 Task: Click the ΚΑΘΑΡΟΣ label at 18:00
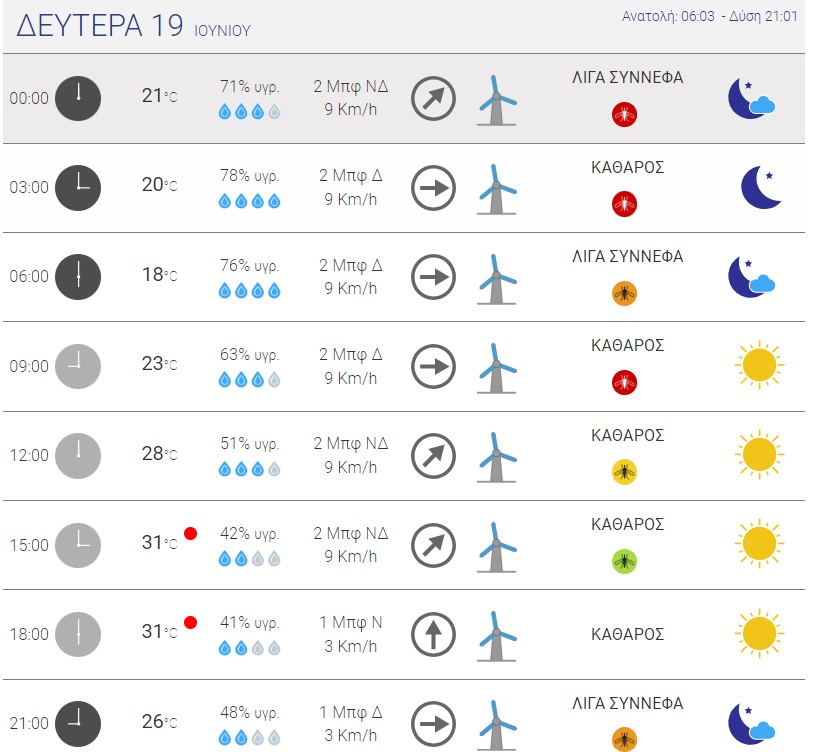[627, 635]
